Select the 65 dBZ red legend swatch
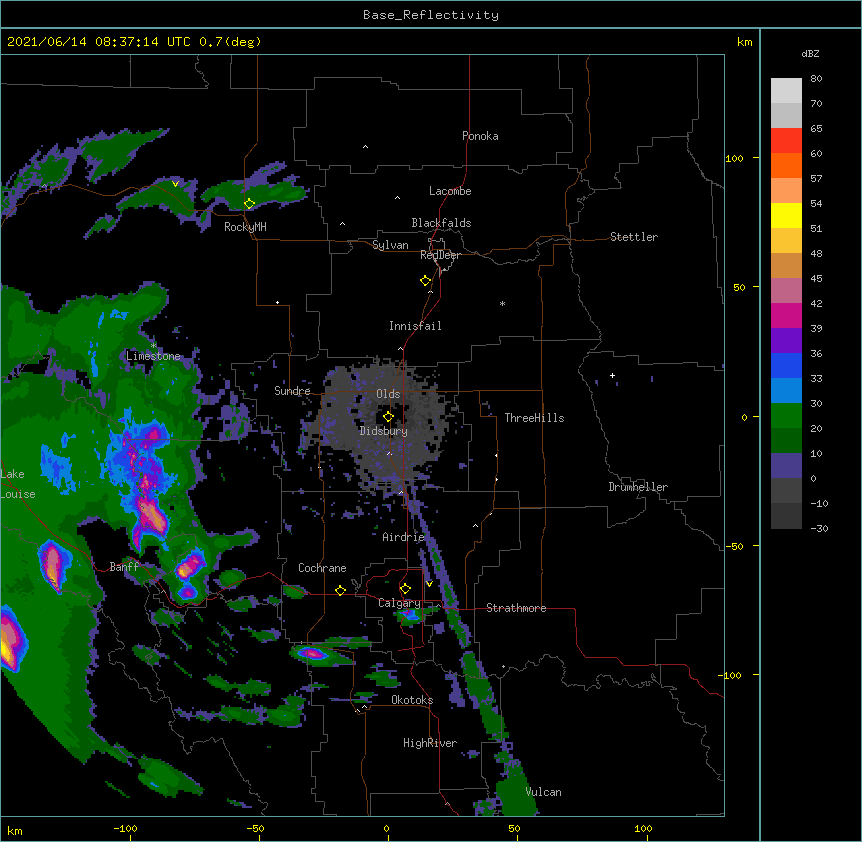Image resolution: width=862 pixels, height=842 pixels. 786,140
